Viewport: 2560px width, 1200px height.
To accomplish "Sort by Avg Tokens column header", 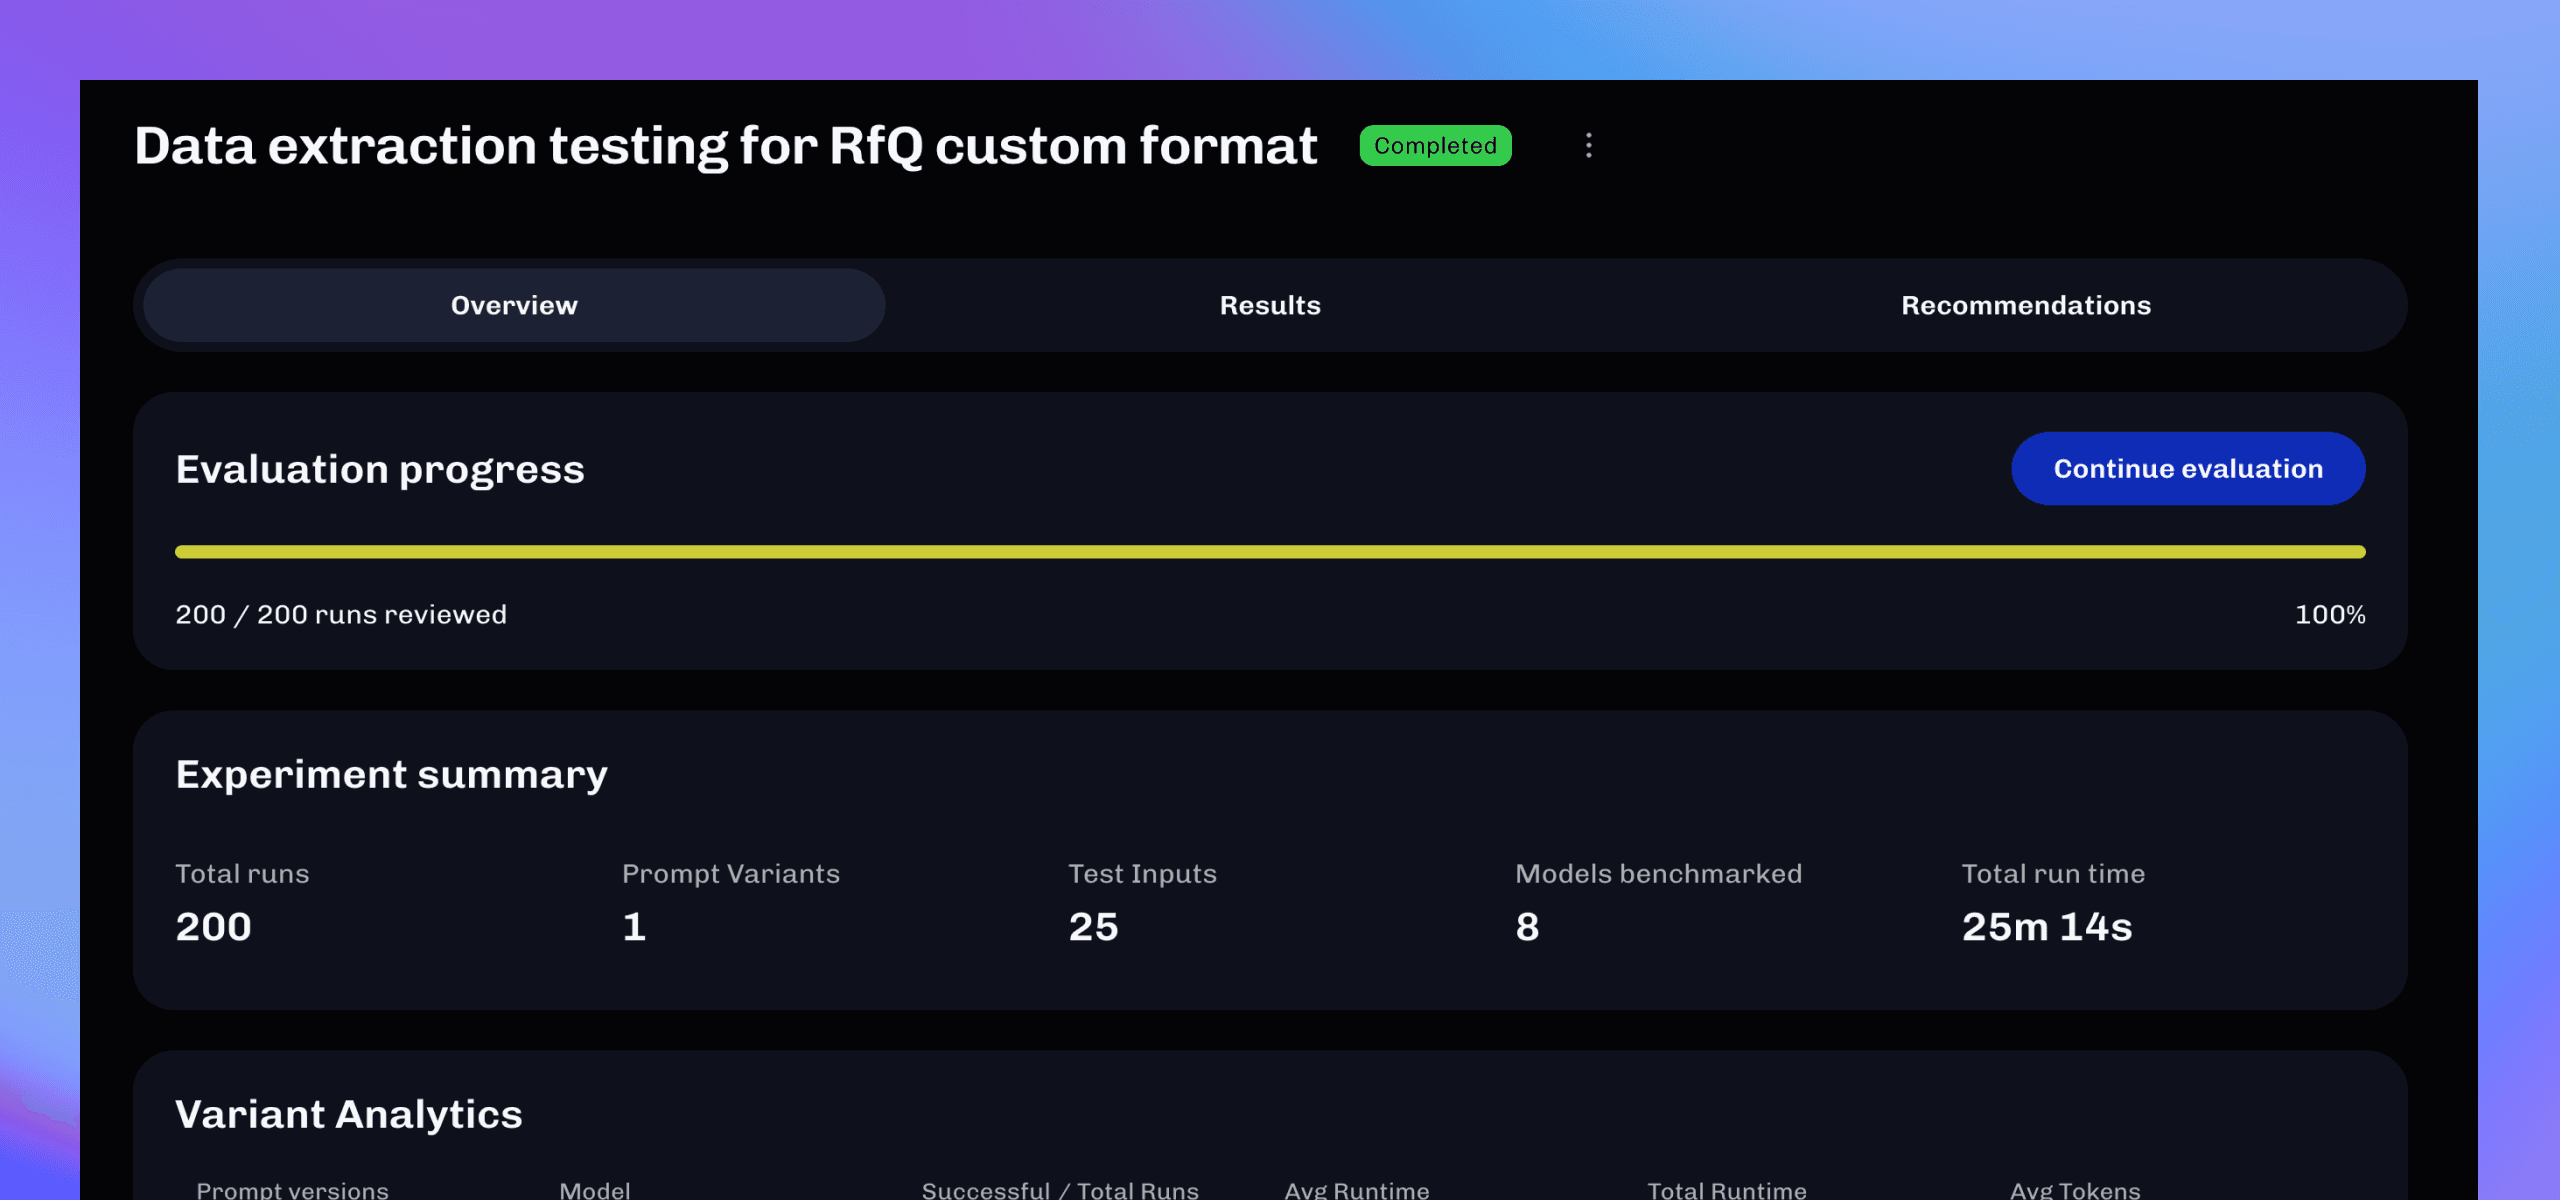I will 2075,1189.
